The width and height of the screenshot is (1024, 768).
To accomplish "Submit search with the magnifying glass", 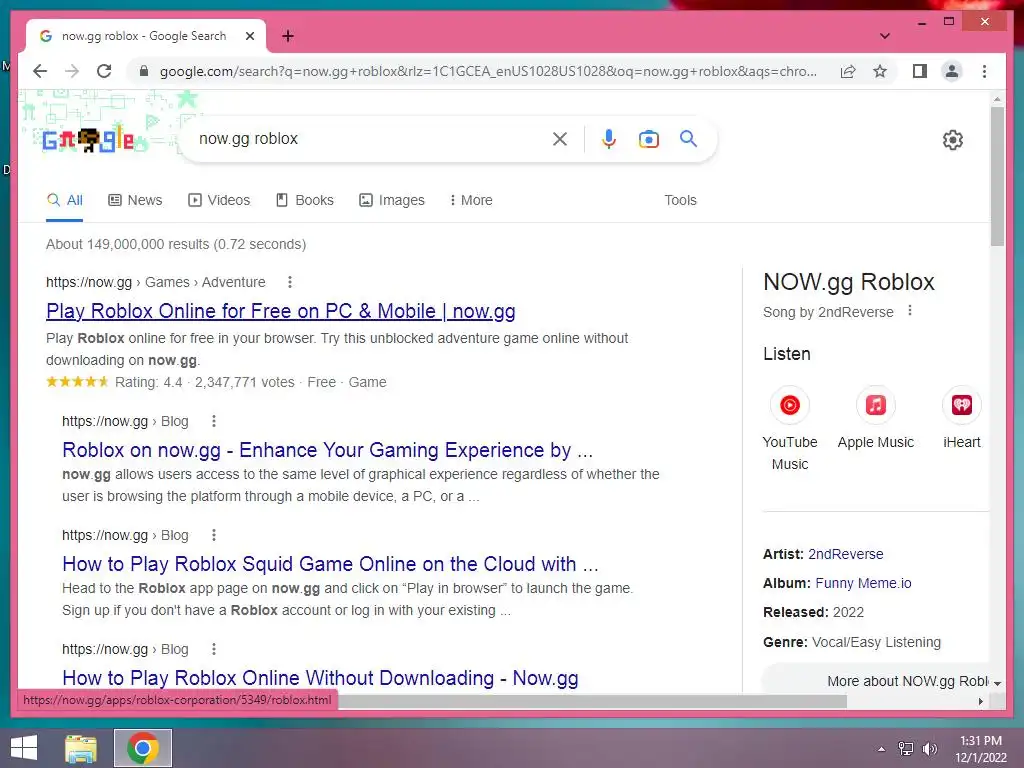I will [688, 138].
